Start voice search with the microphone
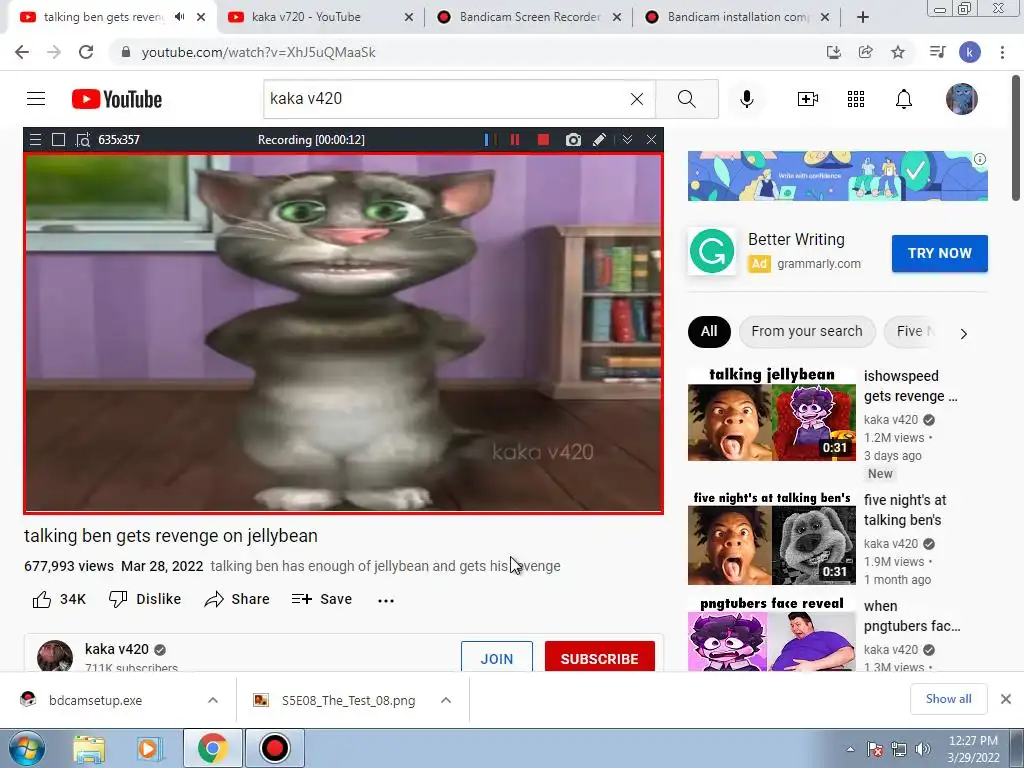 (746, 99)
